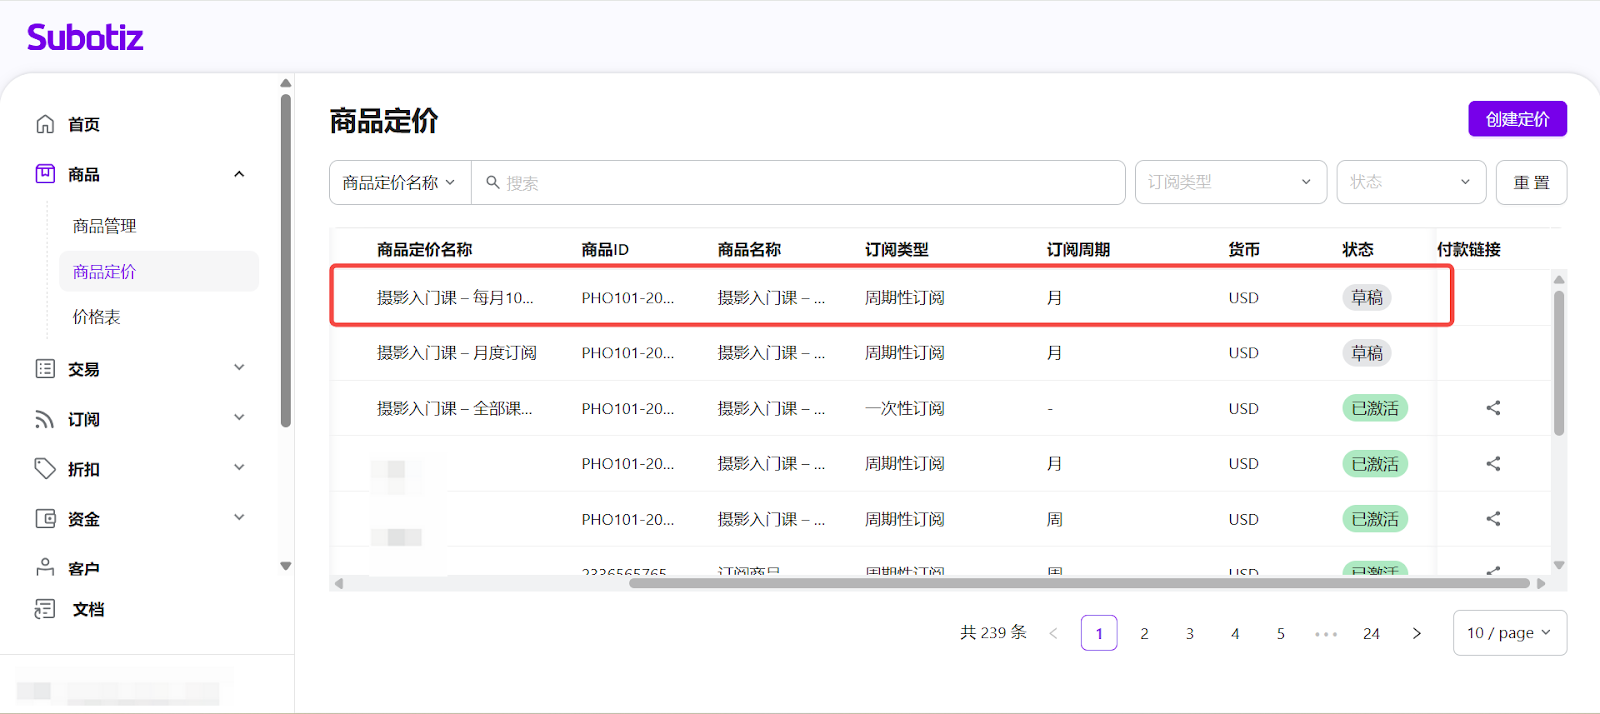Screen dimensions: 1600x714
Task: Click the 客户 person icon in sidebar
Action: pos(45,568)
